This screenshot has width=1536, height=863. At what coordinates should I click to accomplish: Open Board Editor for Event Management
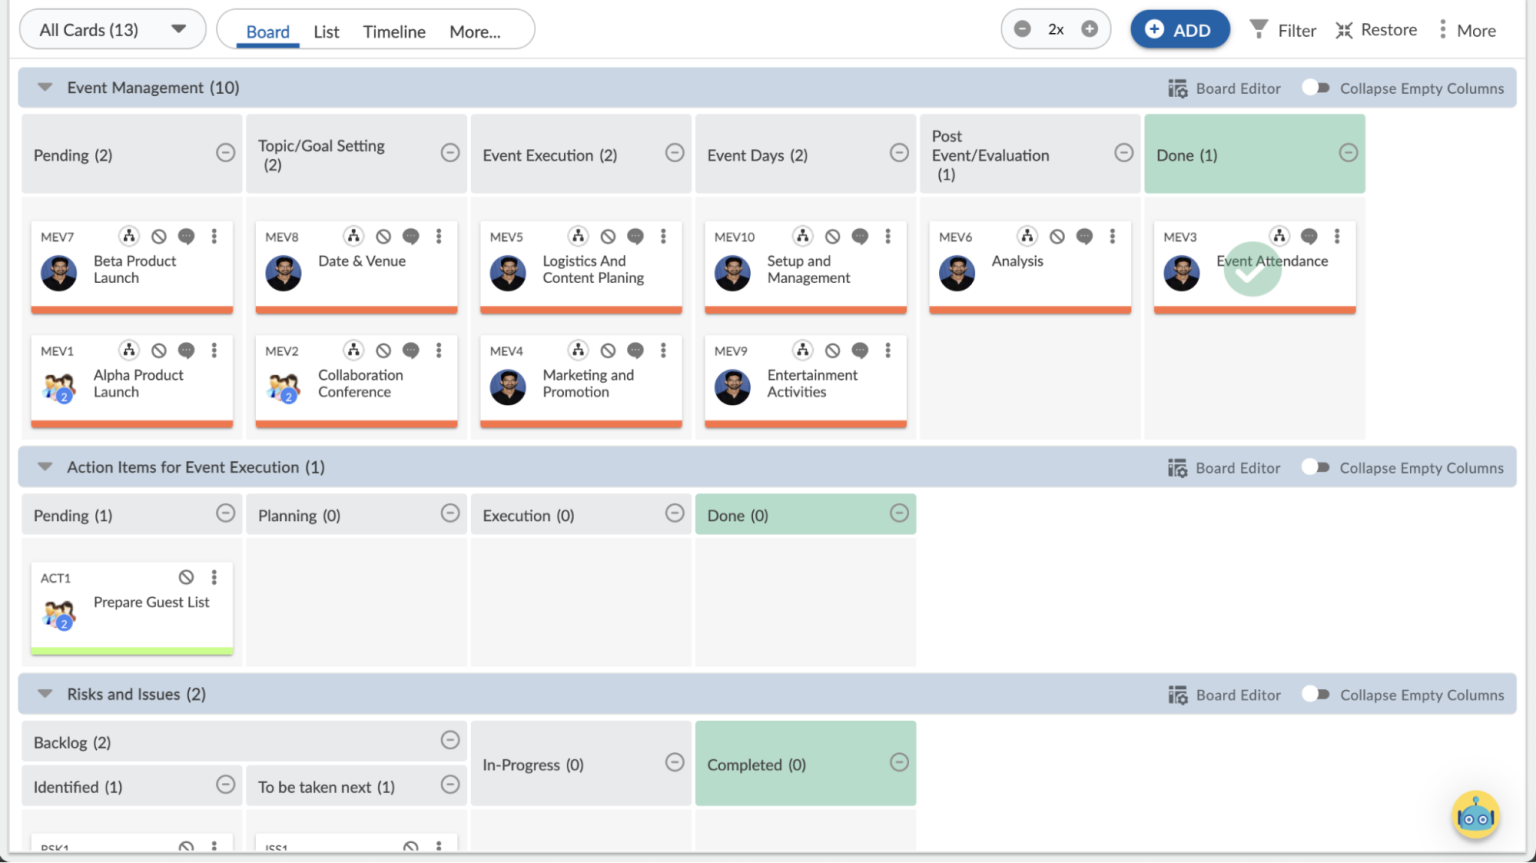point(1224,88)
